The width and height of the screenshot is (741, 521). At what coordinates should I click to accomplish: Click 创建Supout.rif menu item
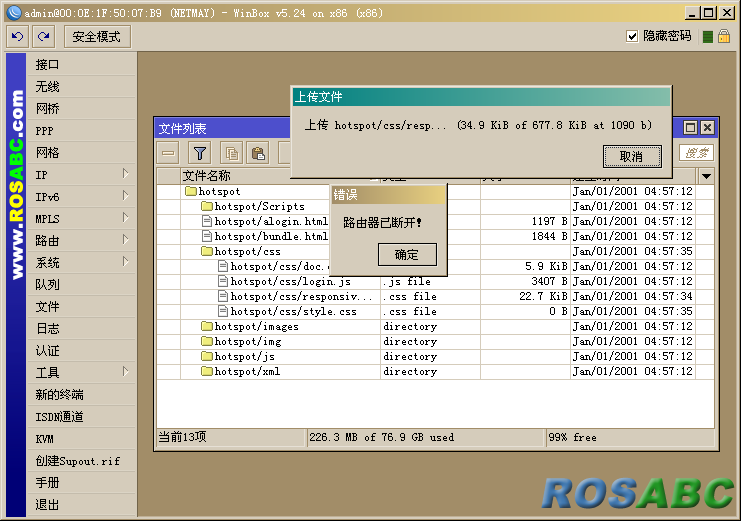(x=81, y=461)
